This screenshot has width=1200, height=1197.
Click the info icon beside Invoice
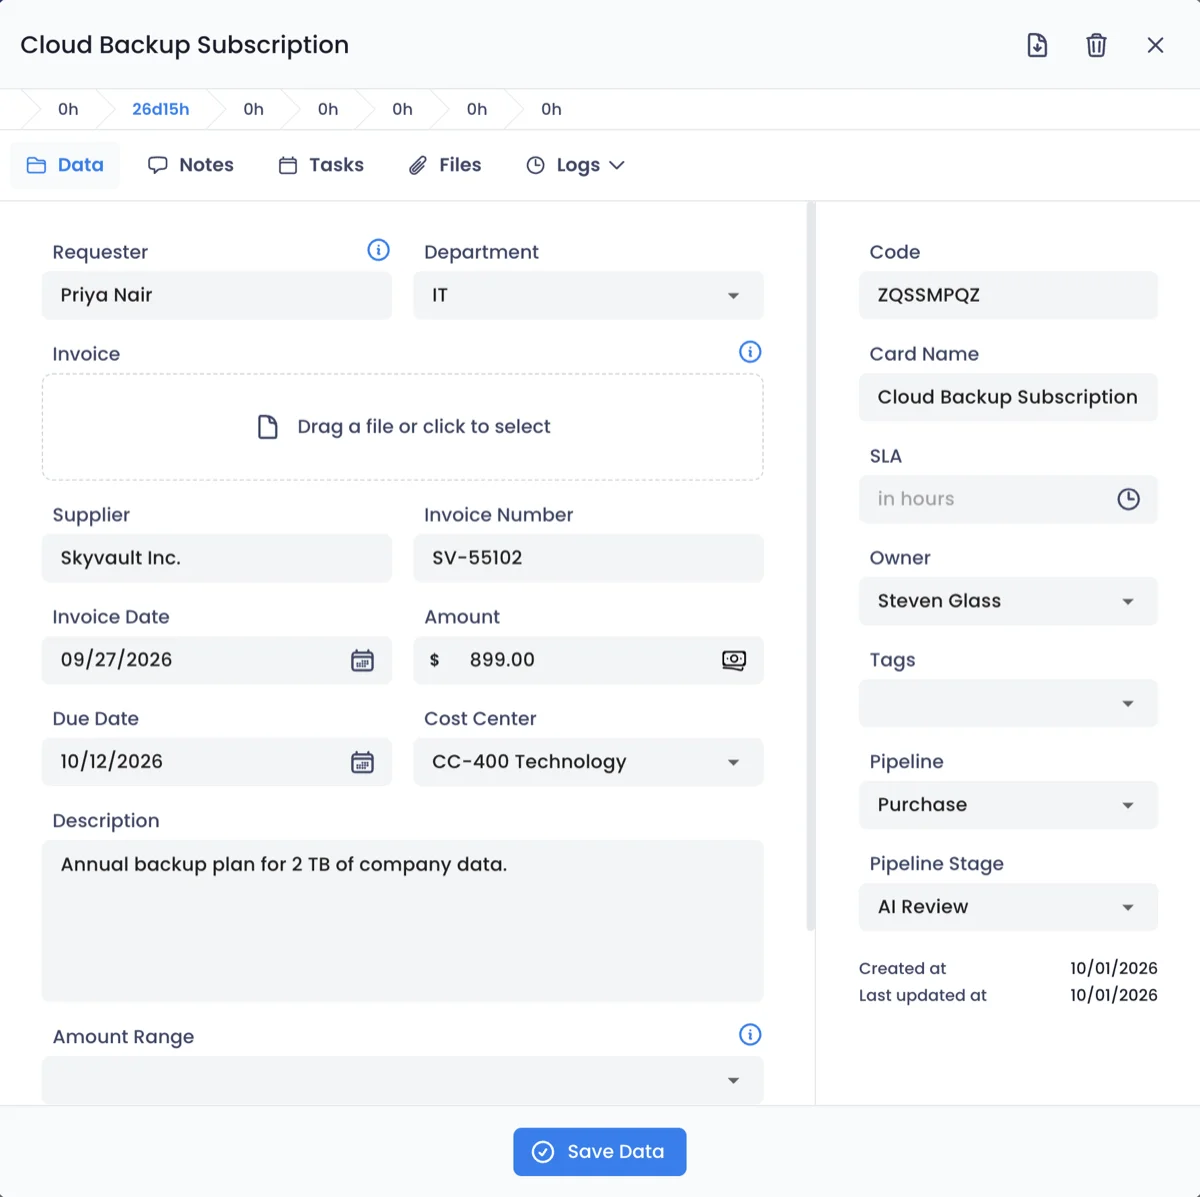point(750,352)
